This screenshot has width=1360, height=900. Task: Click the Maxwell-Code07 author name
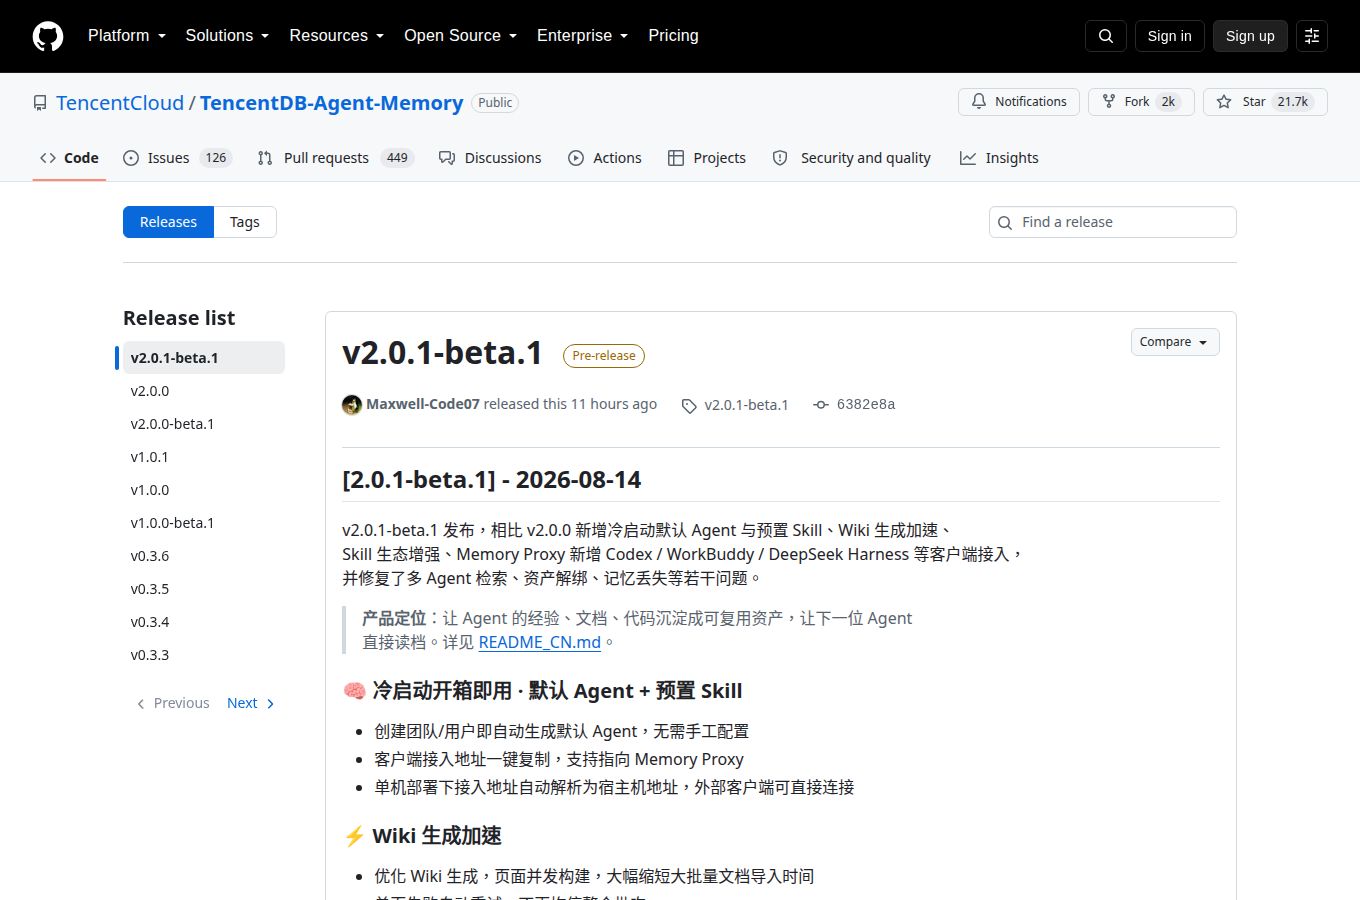423,404
